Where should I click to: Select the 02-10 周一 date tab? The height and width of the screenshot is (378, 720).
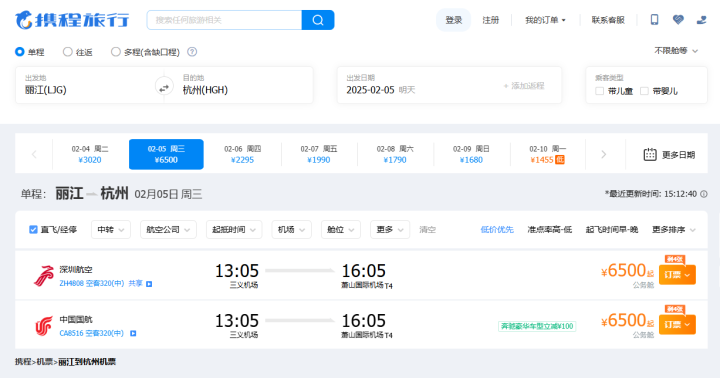coord(547,154)
